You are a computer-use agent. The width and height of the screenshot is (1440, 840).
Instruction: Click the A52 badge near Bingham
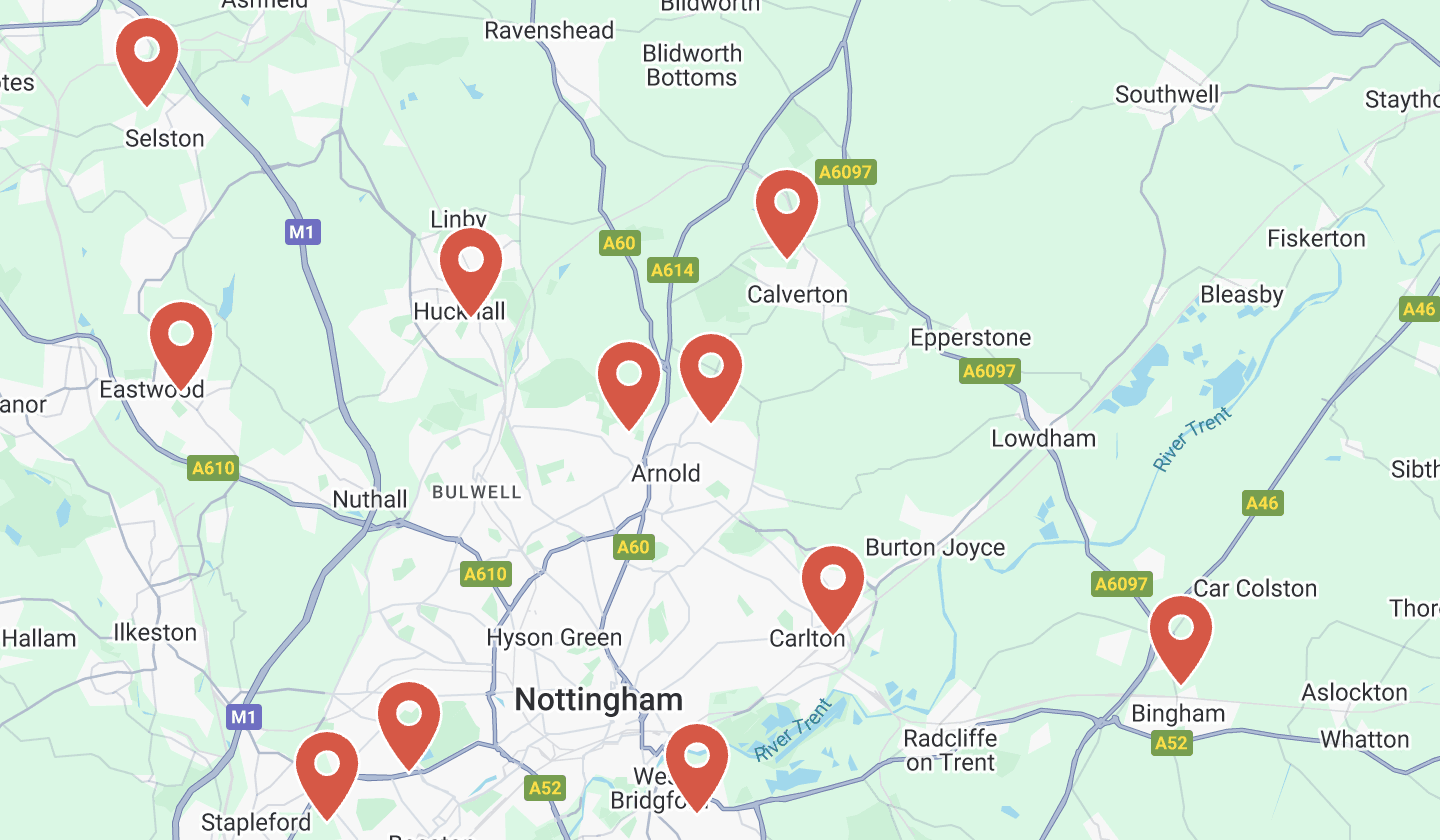[1171, 742]
